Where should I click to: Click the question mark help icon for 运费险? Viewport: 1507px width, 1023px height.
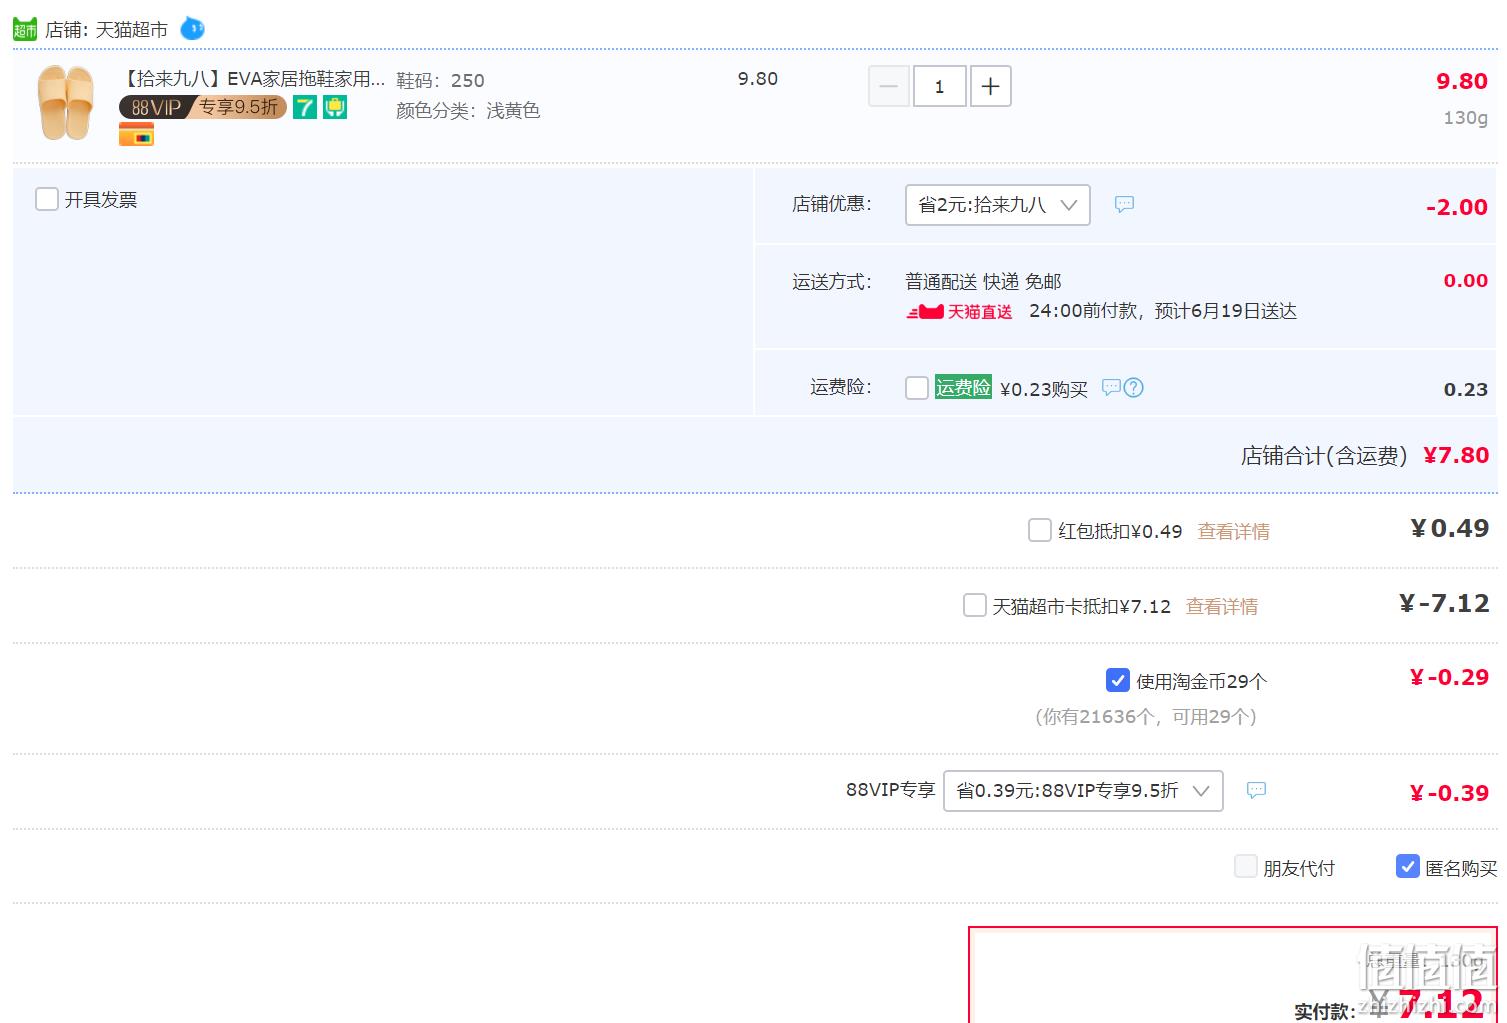point(1133,387)
